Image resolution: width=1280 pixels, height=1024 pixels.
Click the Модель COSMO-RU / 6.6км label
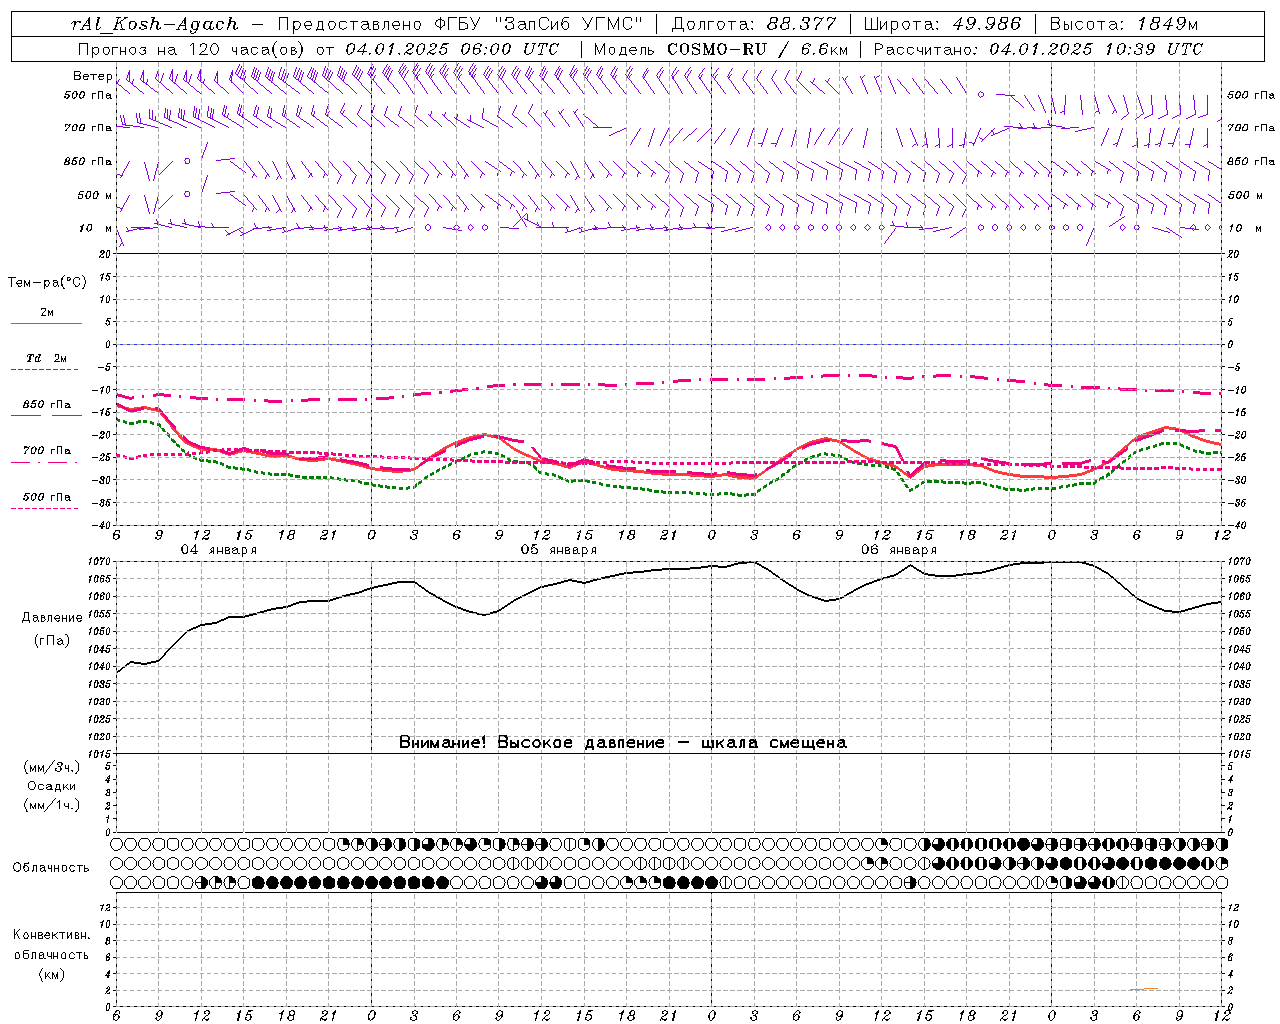coord(721,49)
